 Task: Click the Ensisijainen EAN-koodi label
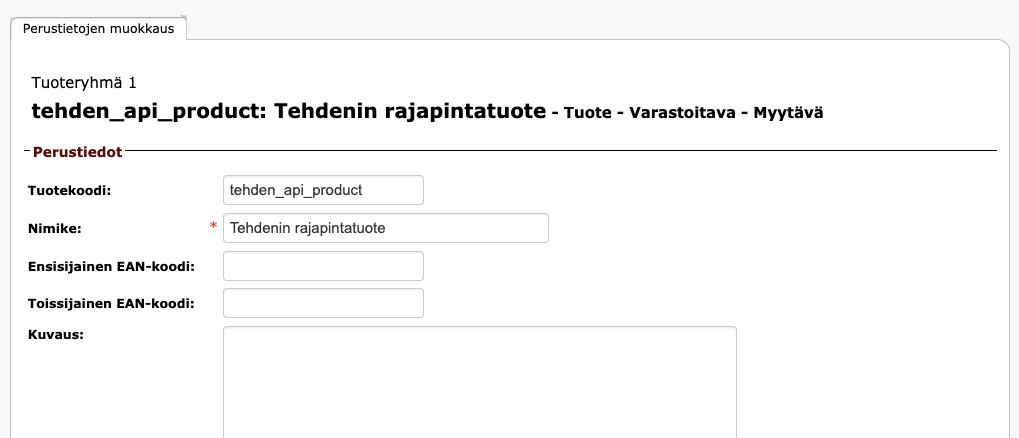tap(111, 266)
